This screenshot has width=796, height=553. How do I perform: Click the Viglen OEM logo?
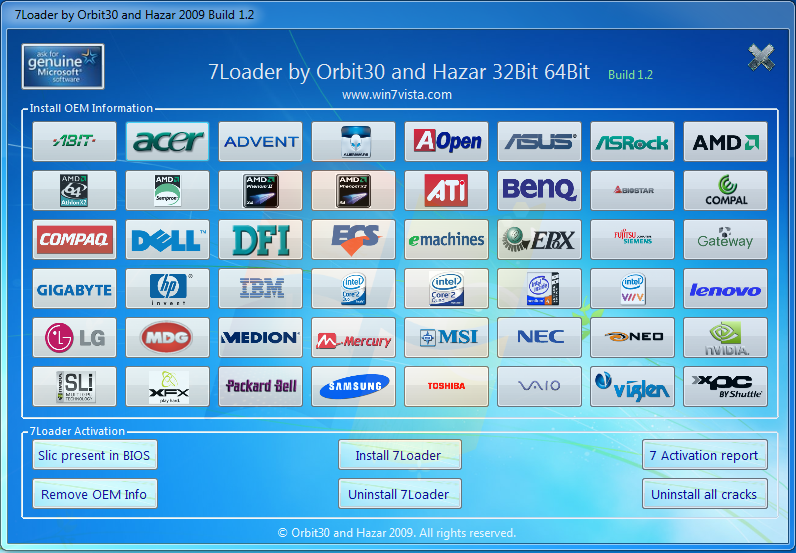pos(632,386)
